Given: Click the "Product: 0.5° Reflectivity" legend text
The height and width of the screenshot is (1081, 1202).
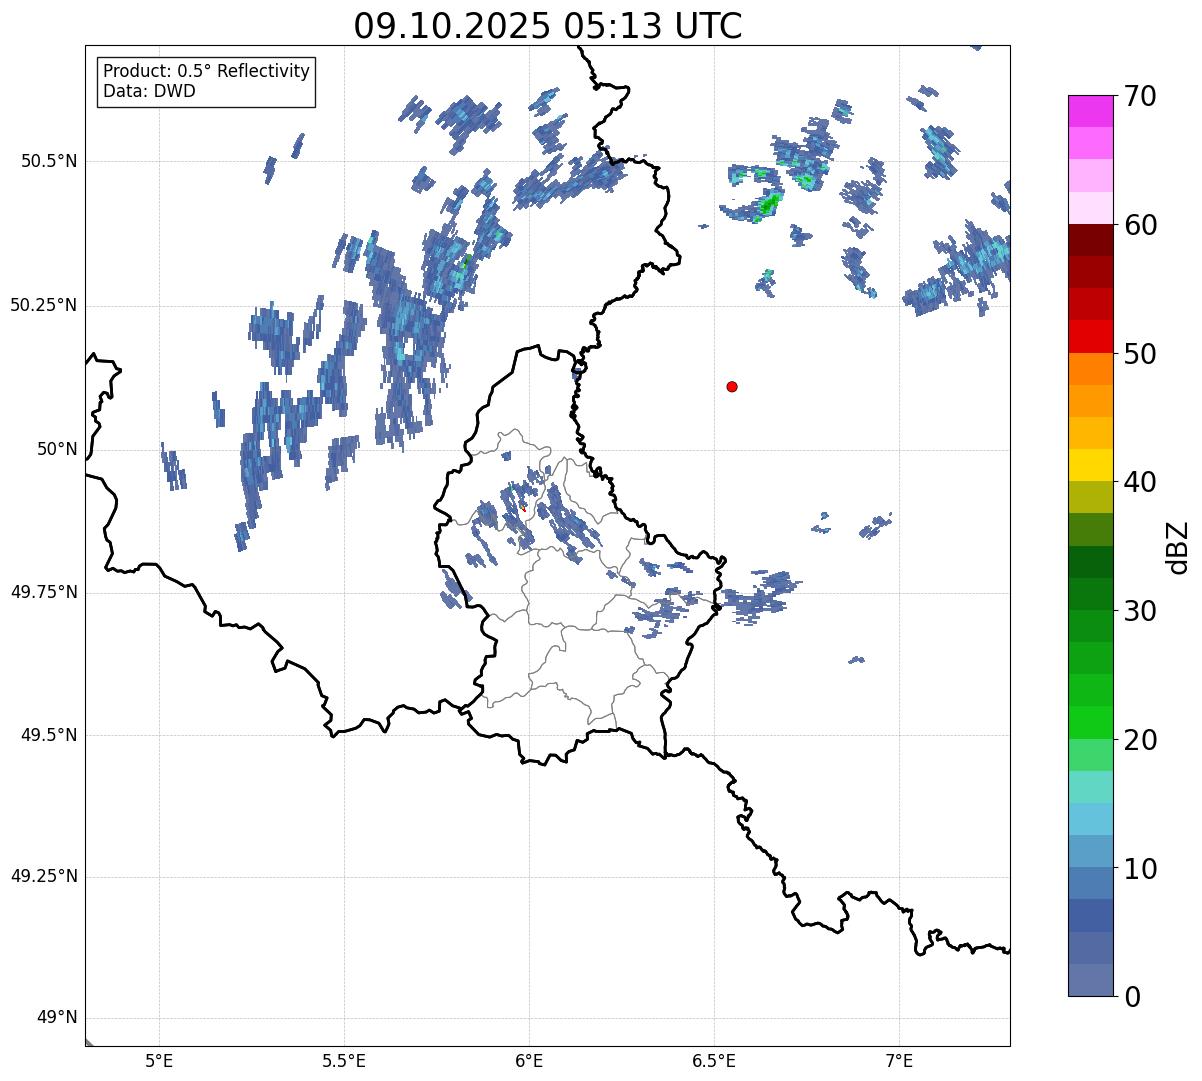Looking at the screenshot, I should pyautogui.click(x=207, y=71).
